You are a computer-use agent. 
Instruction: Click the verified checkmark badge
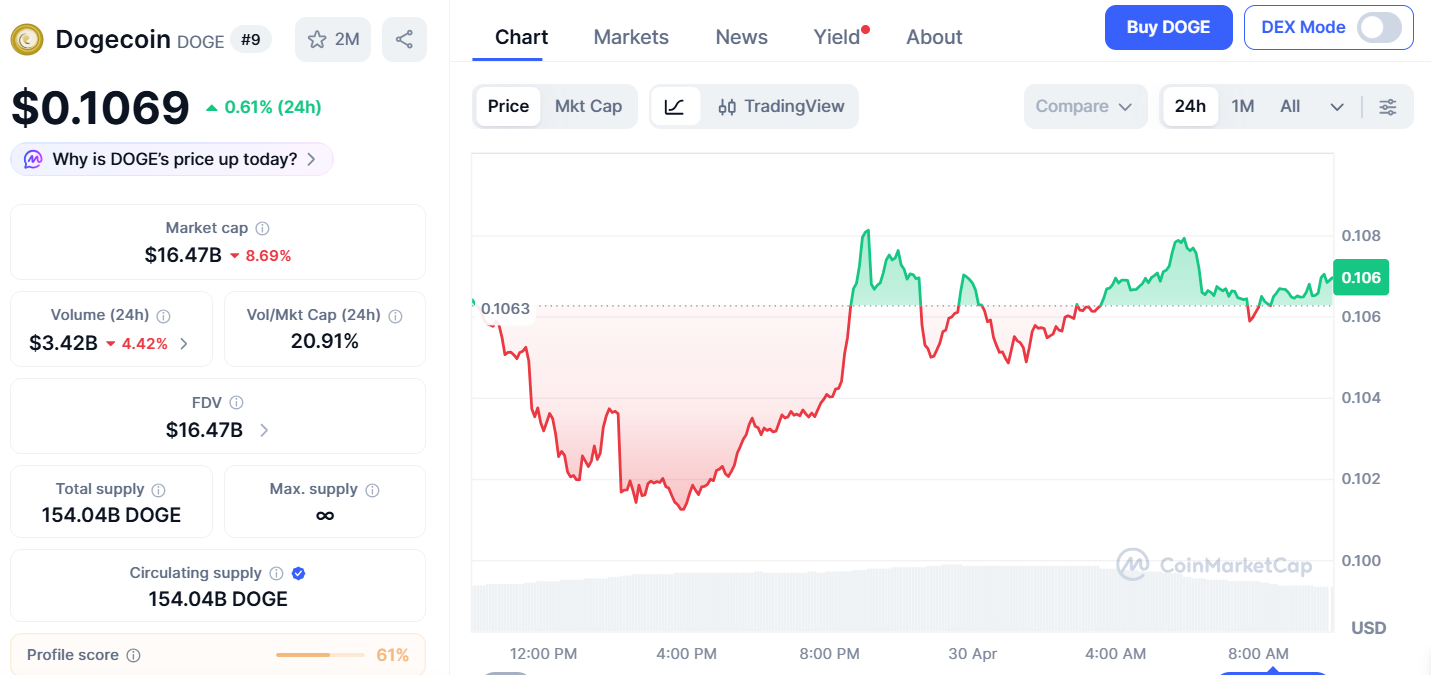298,573
